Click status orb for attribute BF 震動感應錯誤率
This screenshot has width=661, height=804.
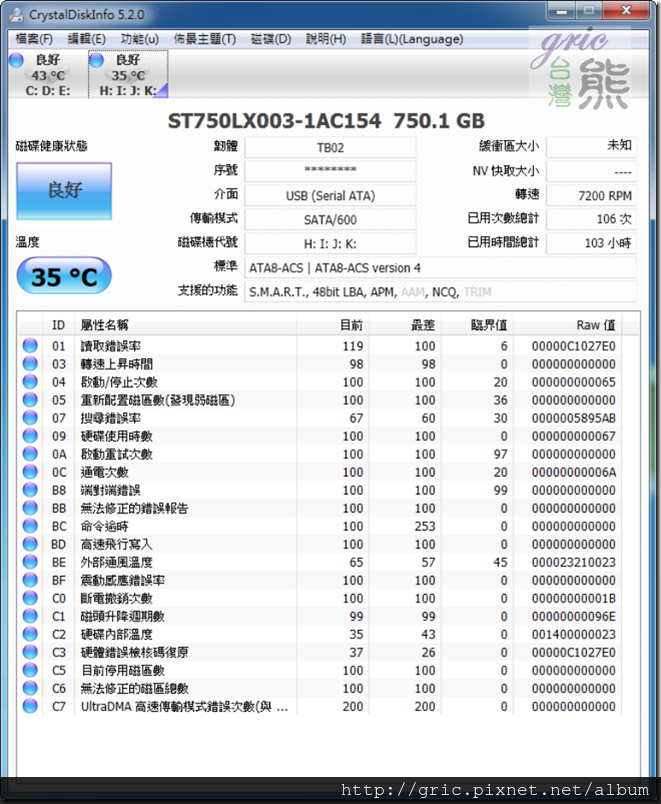[30, 580]
